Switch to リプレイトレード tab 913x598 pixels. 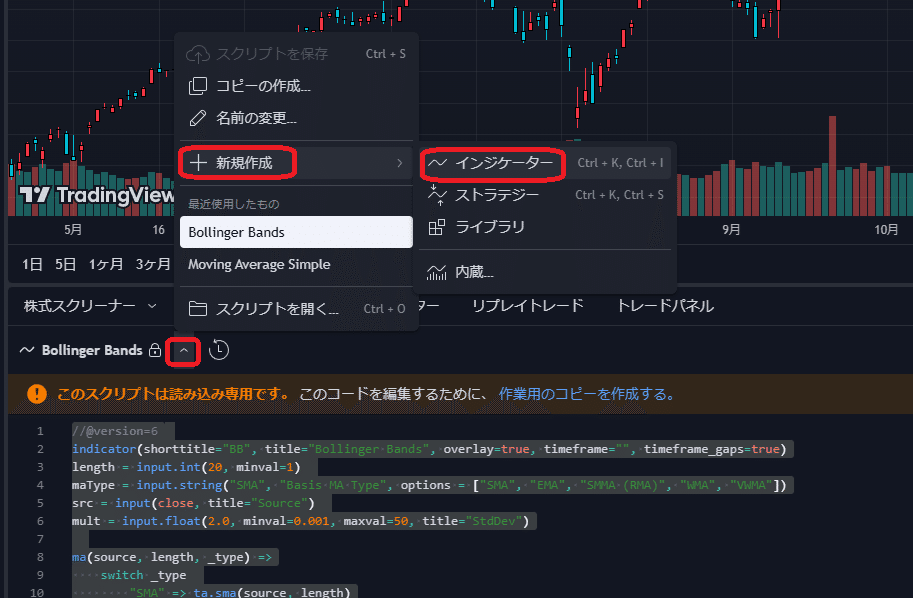point(528,306)
